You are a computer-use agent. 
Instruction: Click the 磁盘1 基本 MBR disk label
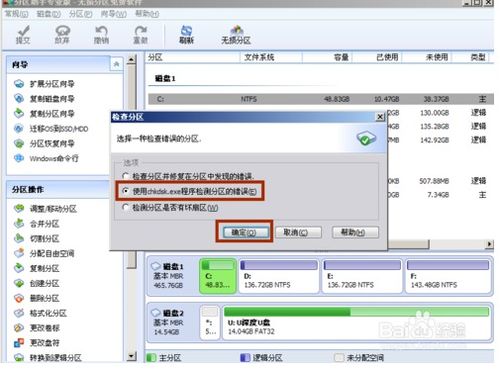point(169,276)
